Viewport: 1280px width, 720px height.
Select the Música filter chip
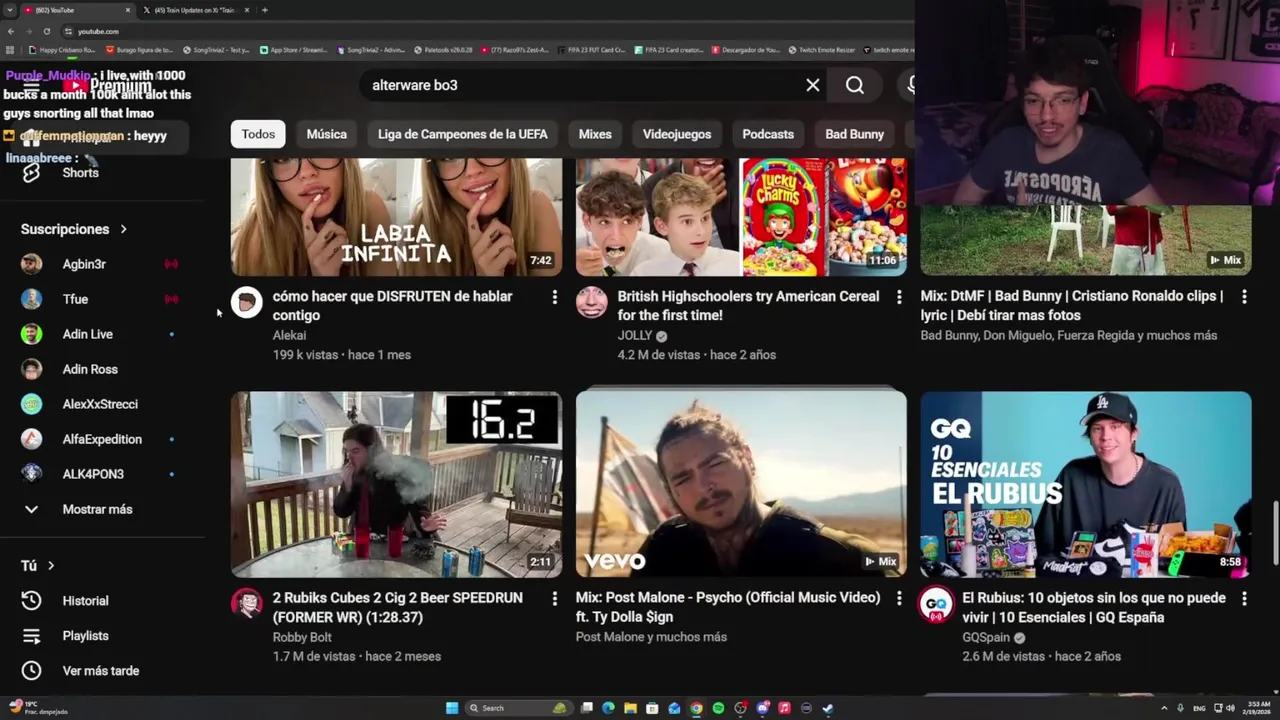tap(327, 134)
